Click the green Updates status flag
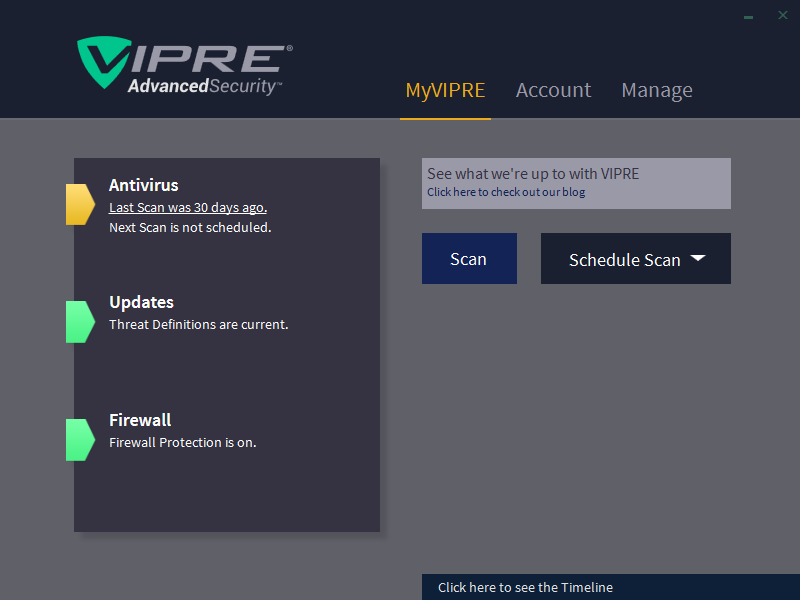The width and height of the screenshot is (800, 600). (79, 322)
